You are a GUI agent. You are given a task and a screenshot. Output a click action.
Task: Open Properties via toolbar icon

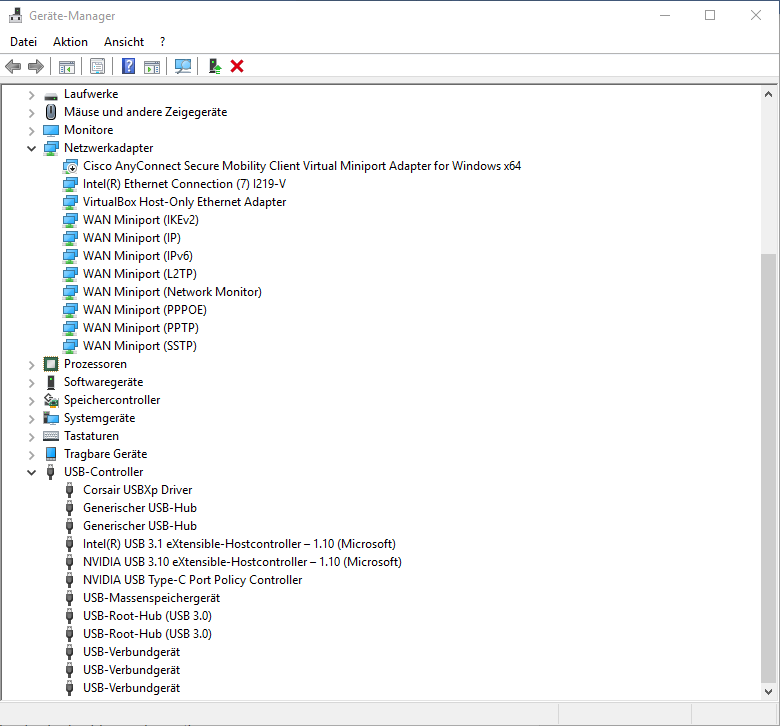(x=98, y=66)
